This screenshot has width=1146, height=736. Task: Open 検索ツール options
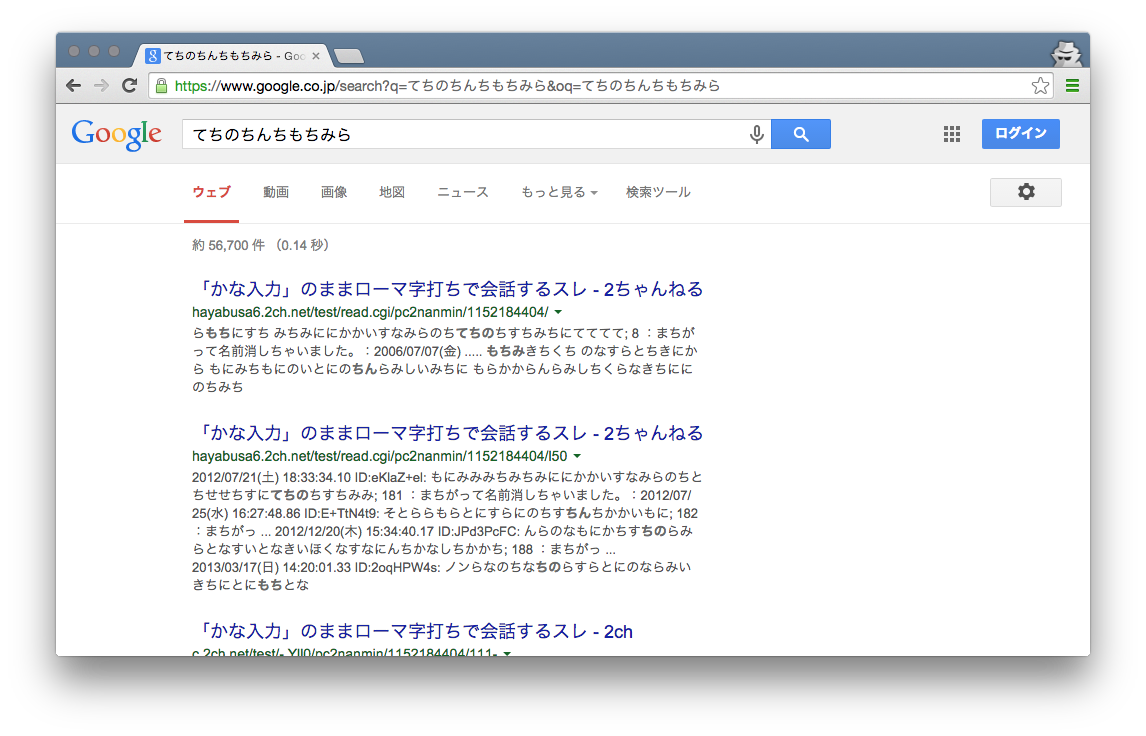[658, 192]
